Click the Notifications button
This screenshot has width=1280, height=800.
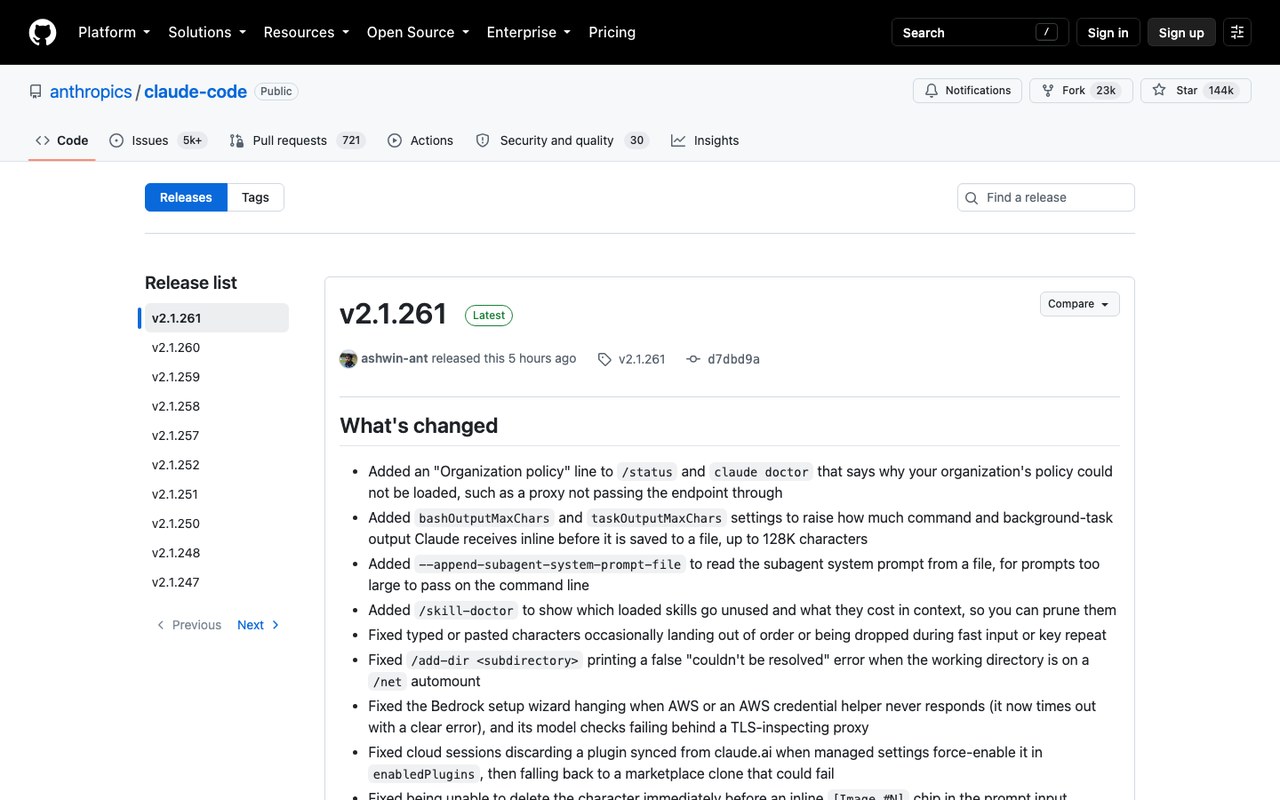968,90
